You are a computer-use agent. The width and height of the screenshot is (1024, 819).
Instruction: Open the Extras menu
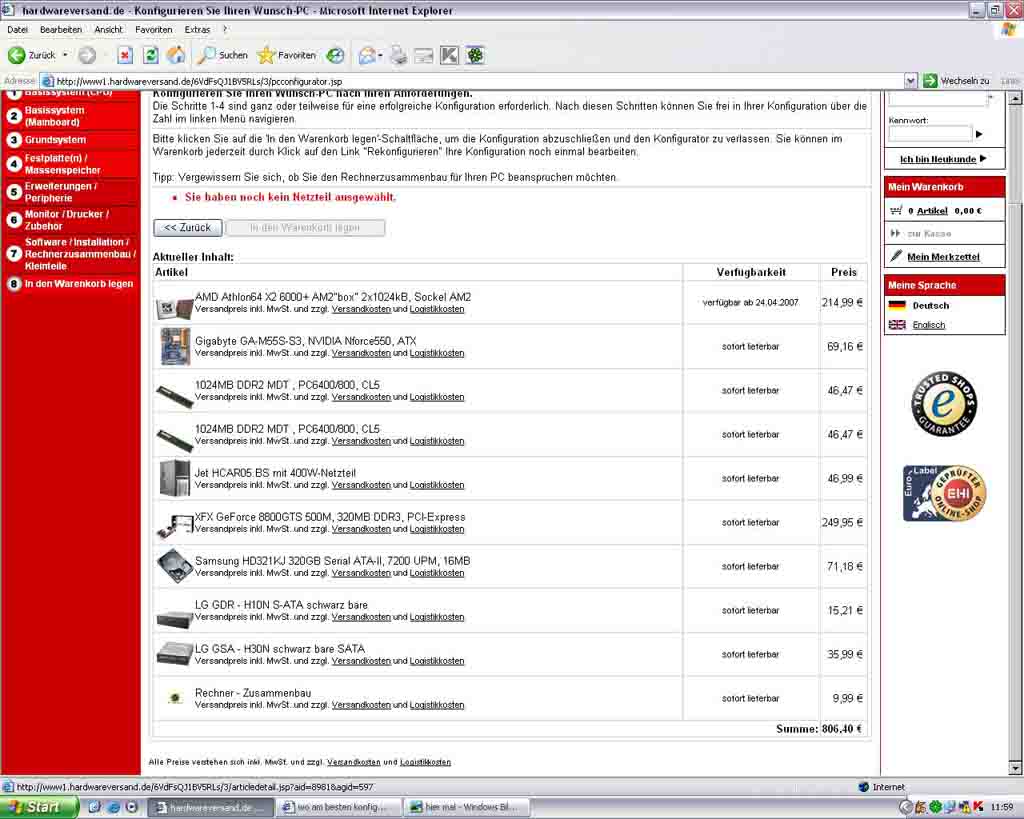point(197,29)
